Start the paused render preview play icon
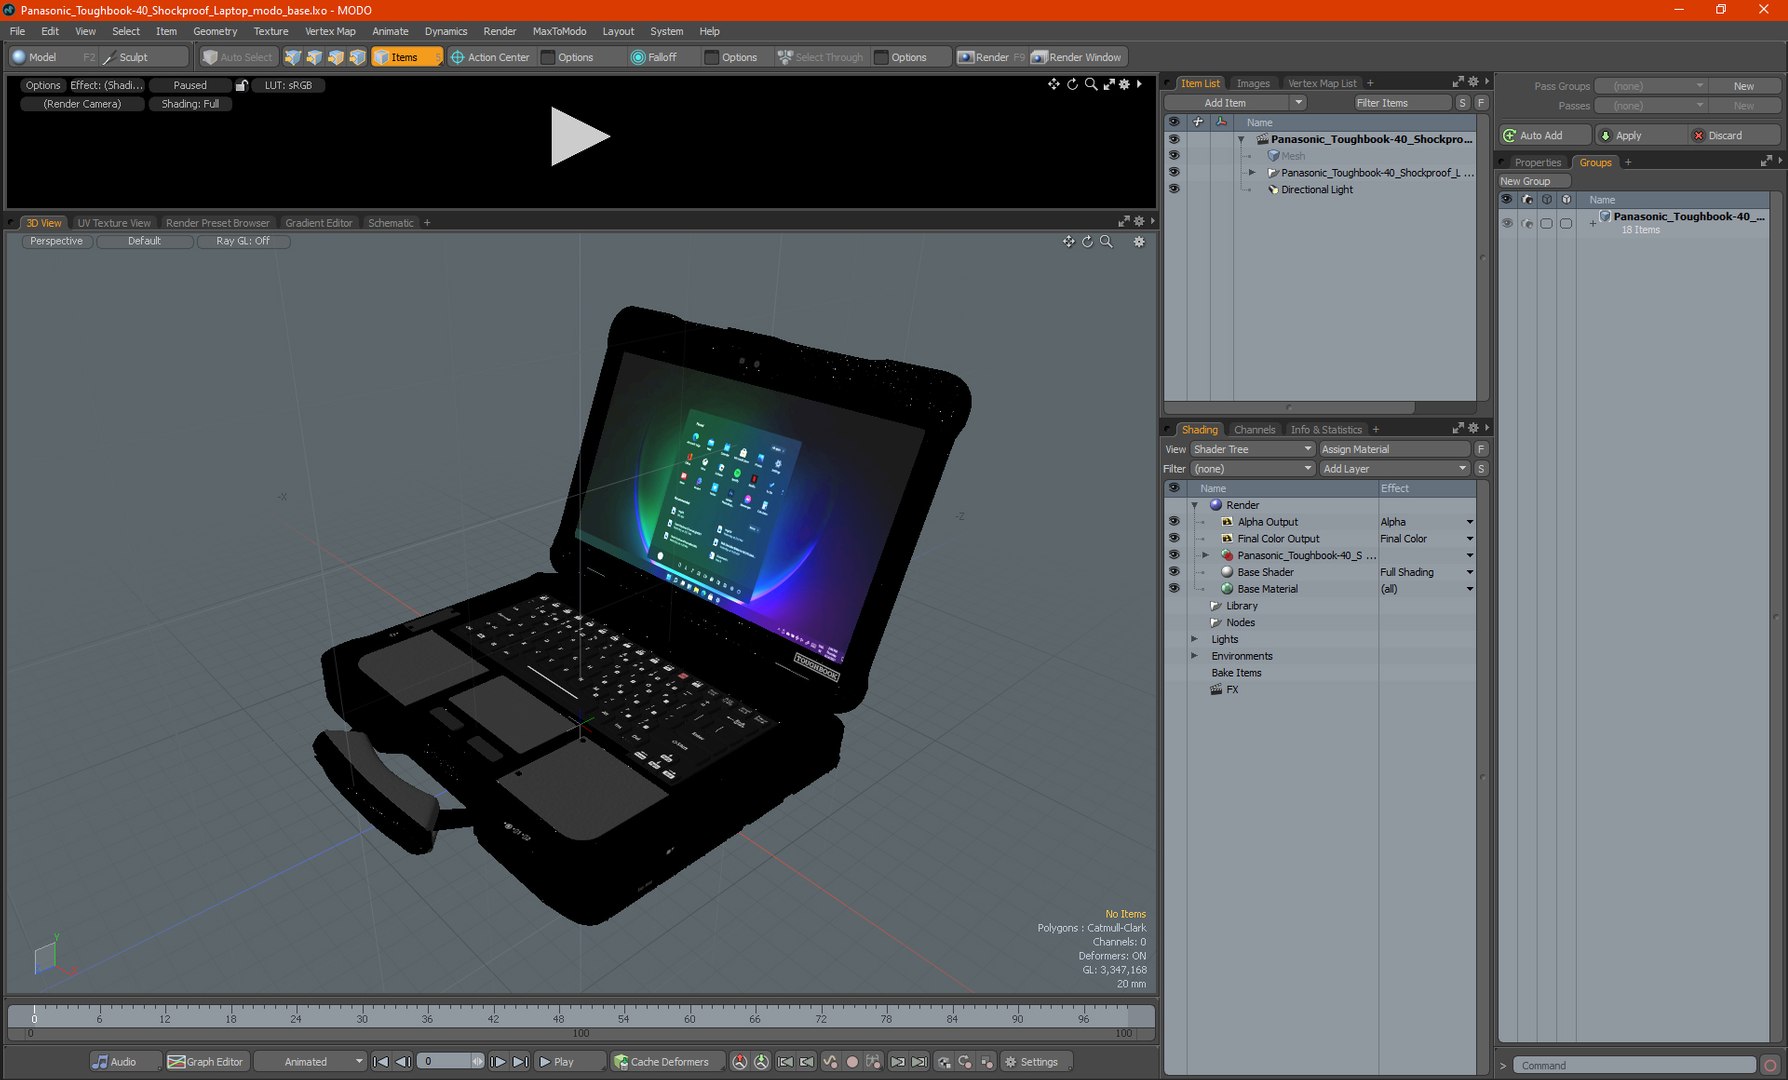The image size is (1788, 1080). tap(579, 136)
